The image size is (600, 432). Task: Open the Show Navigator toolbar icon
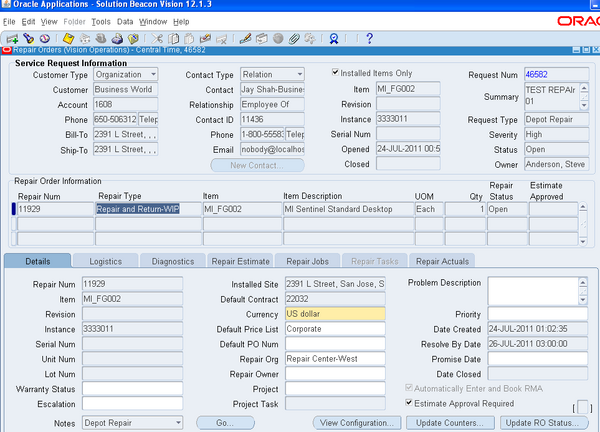point(45,39)
